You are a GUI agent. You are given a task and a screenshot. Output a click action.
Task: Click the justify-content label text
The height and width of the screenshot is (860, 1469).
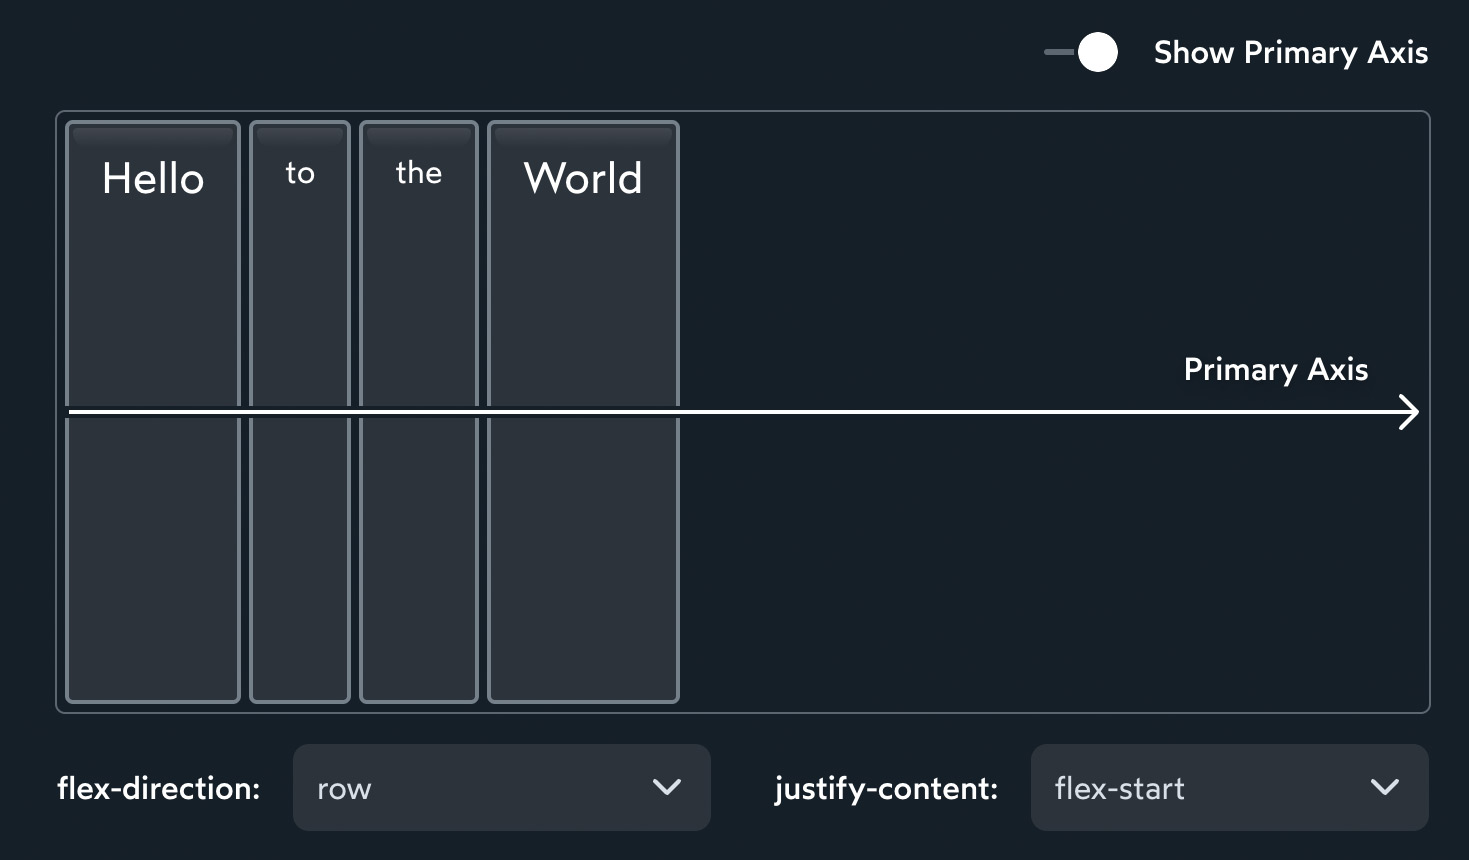pyautogui.click(x=884, y=788)
